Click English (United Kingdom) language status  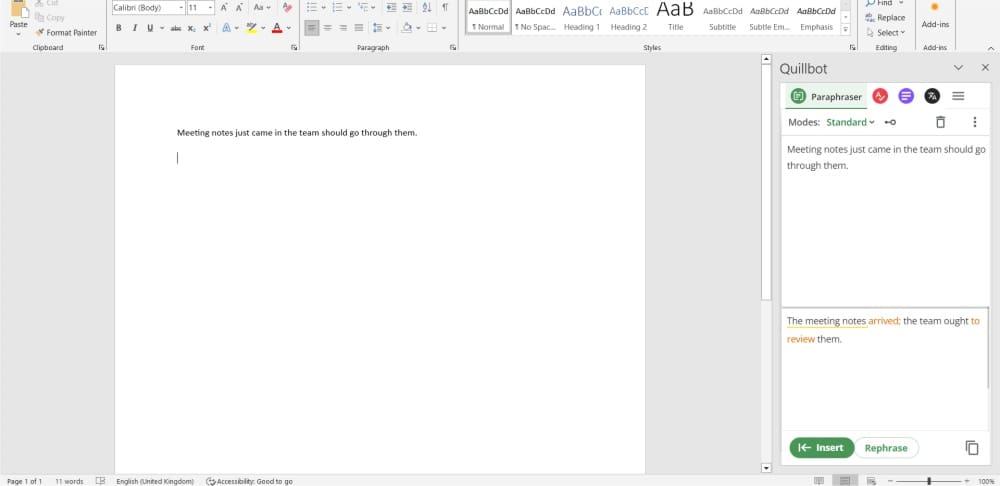click(155, 482)
